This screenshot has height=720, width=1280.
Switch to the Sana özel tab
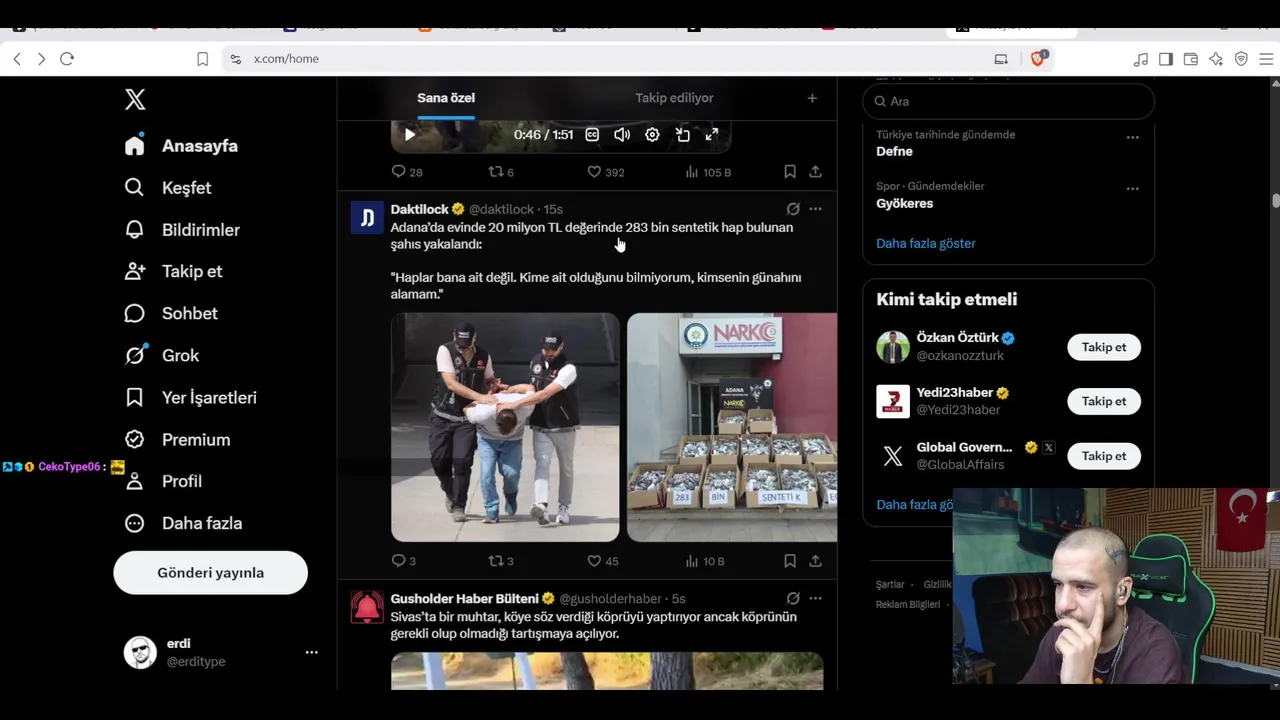pos(446,98)
